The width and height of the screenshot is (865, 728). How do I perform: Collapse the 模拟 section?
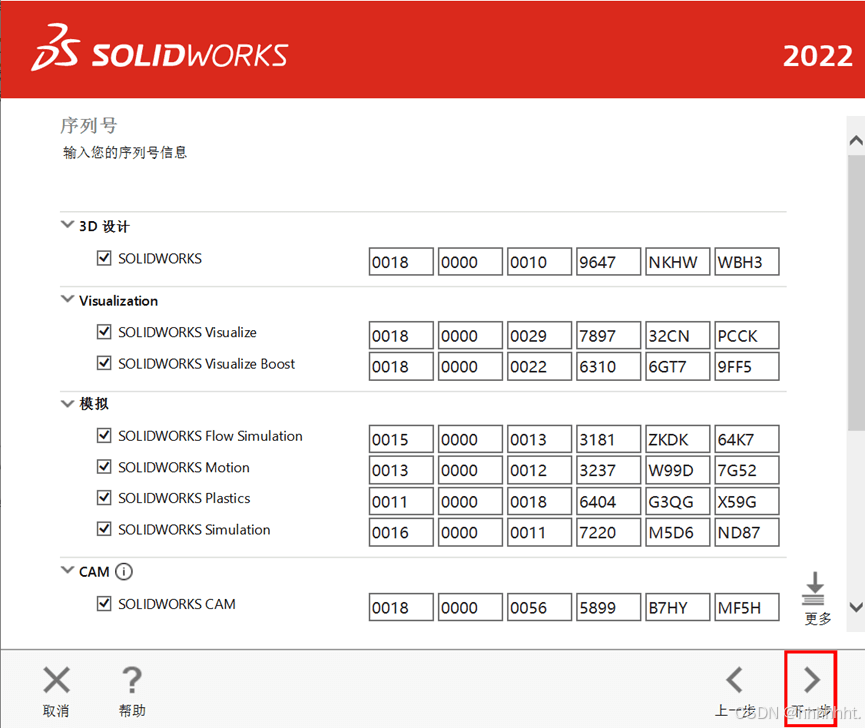(67, 403)
